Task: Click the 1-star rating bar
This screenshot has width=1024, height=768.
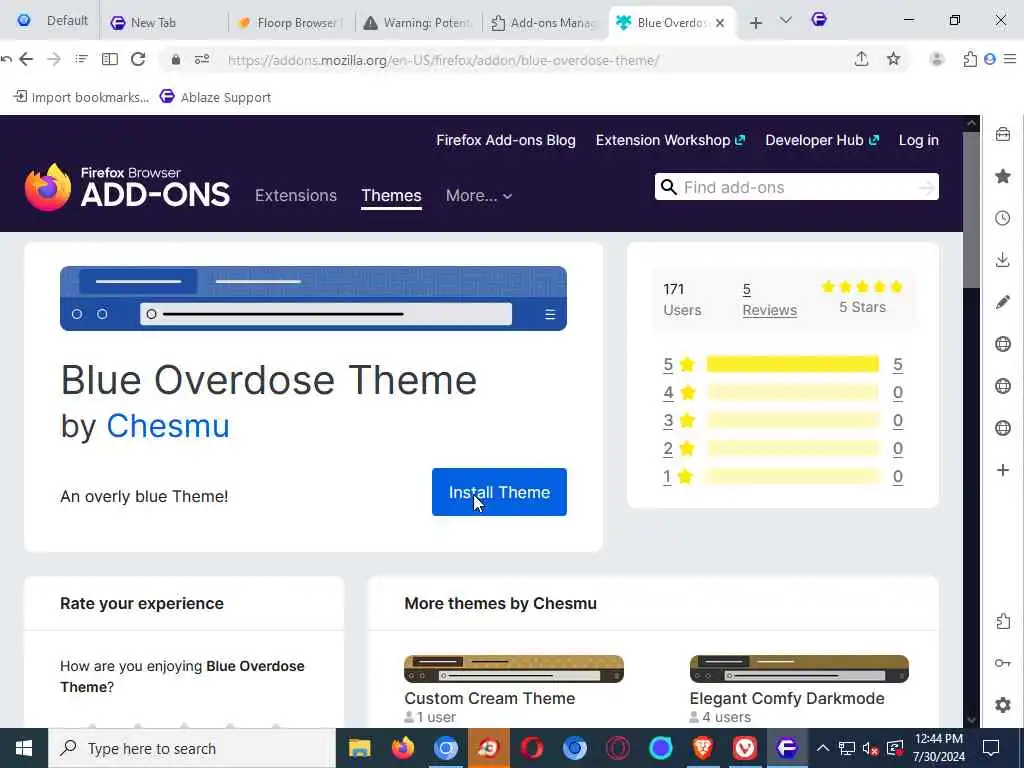Action: tap(793, 477)
